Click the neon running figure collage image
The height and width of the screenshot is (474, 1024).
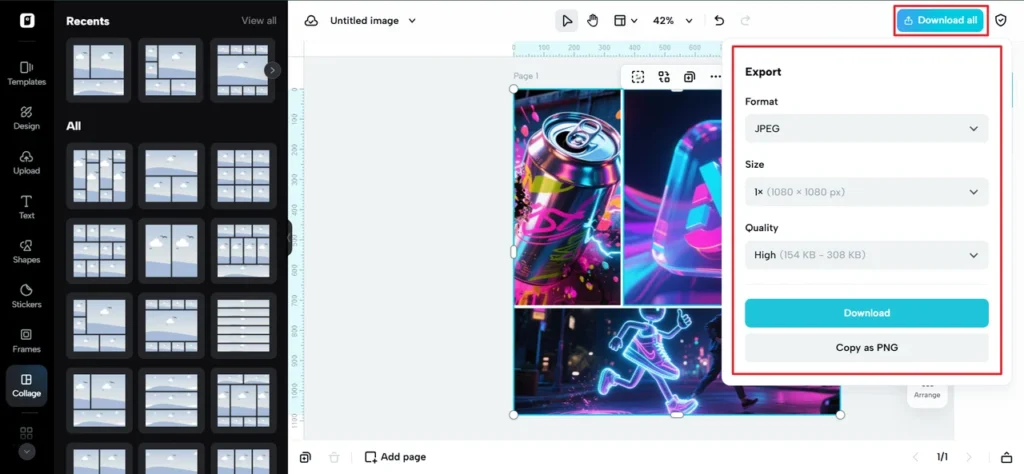677,361
